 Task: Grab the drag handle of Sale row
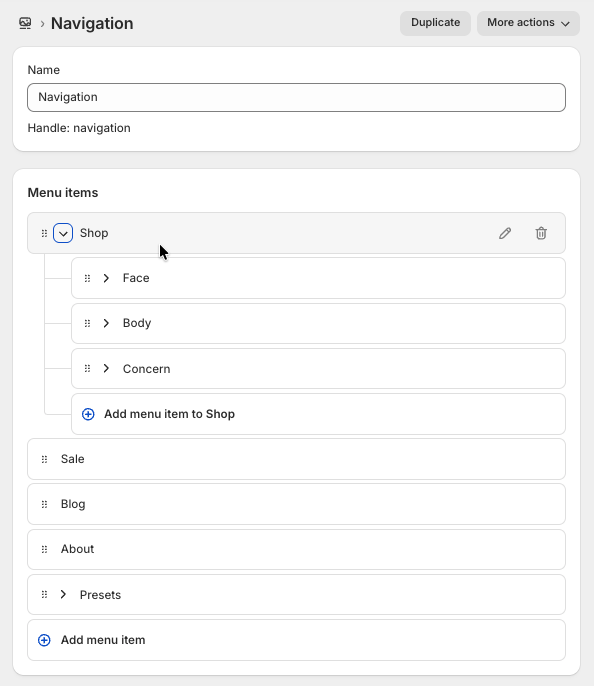tap(44, 459)
